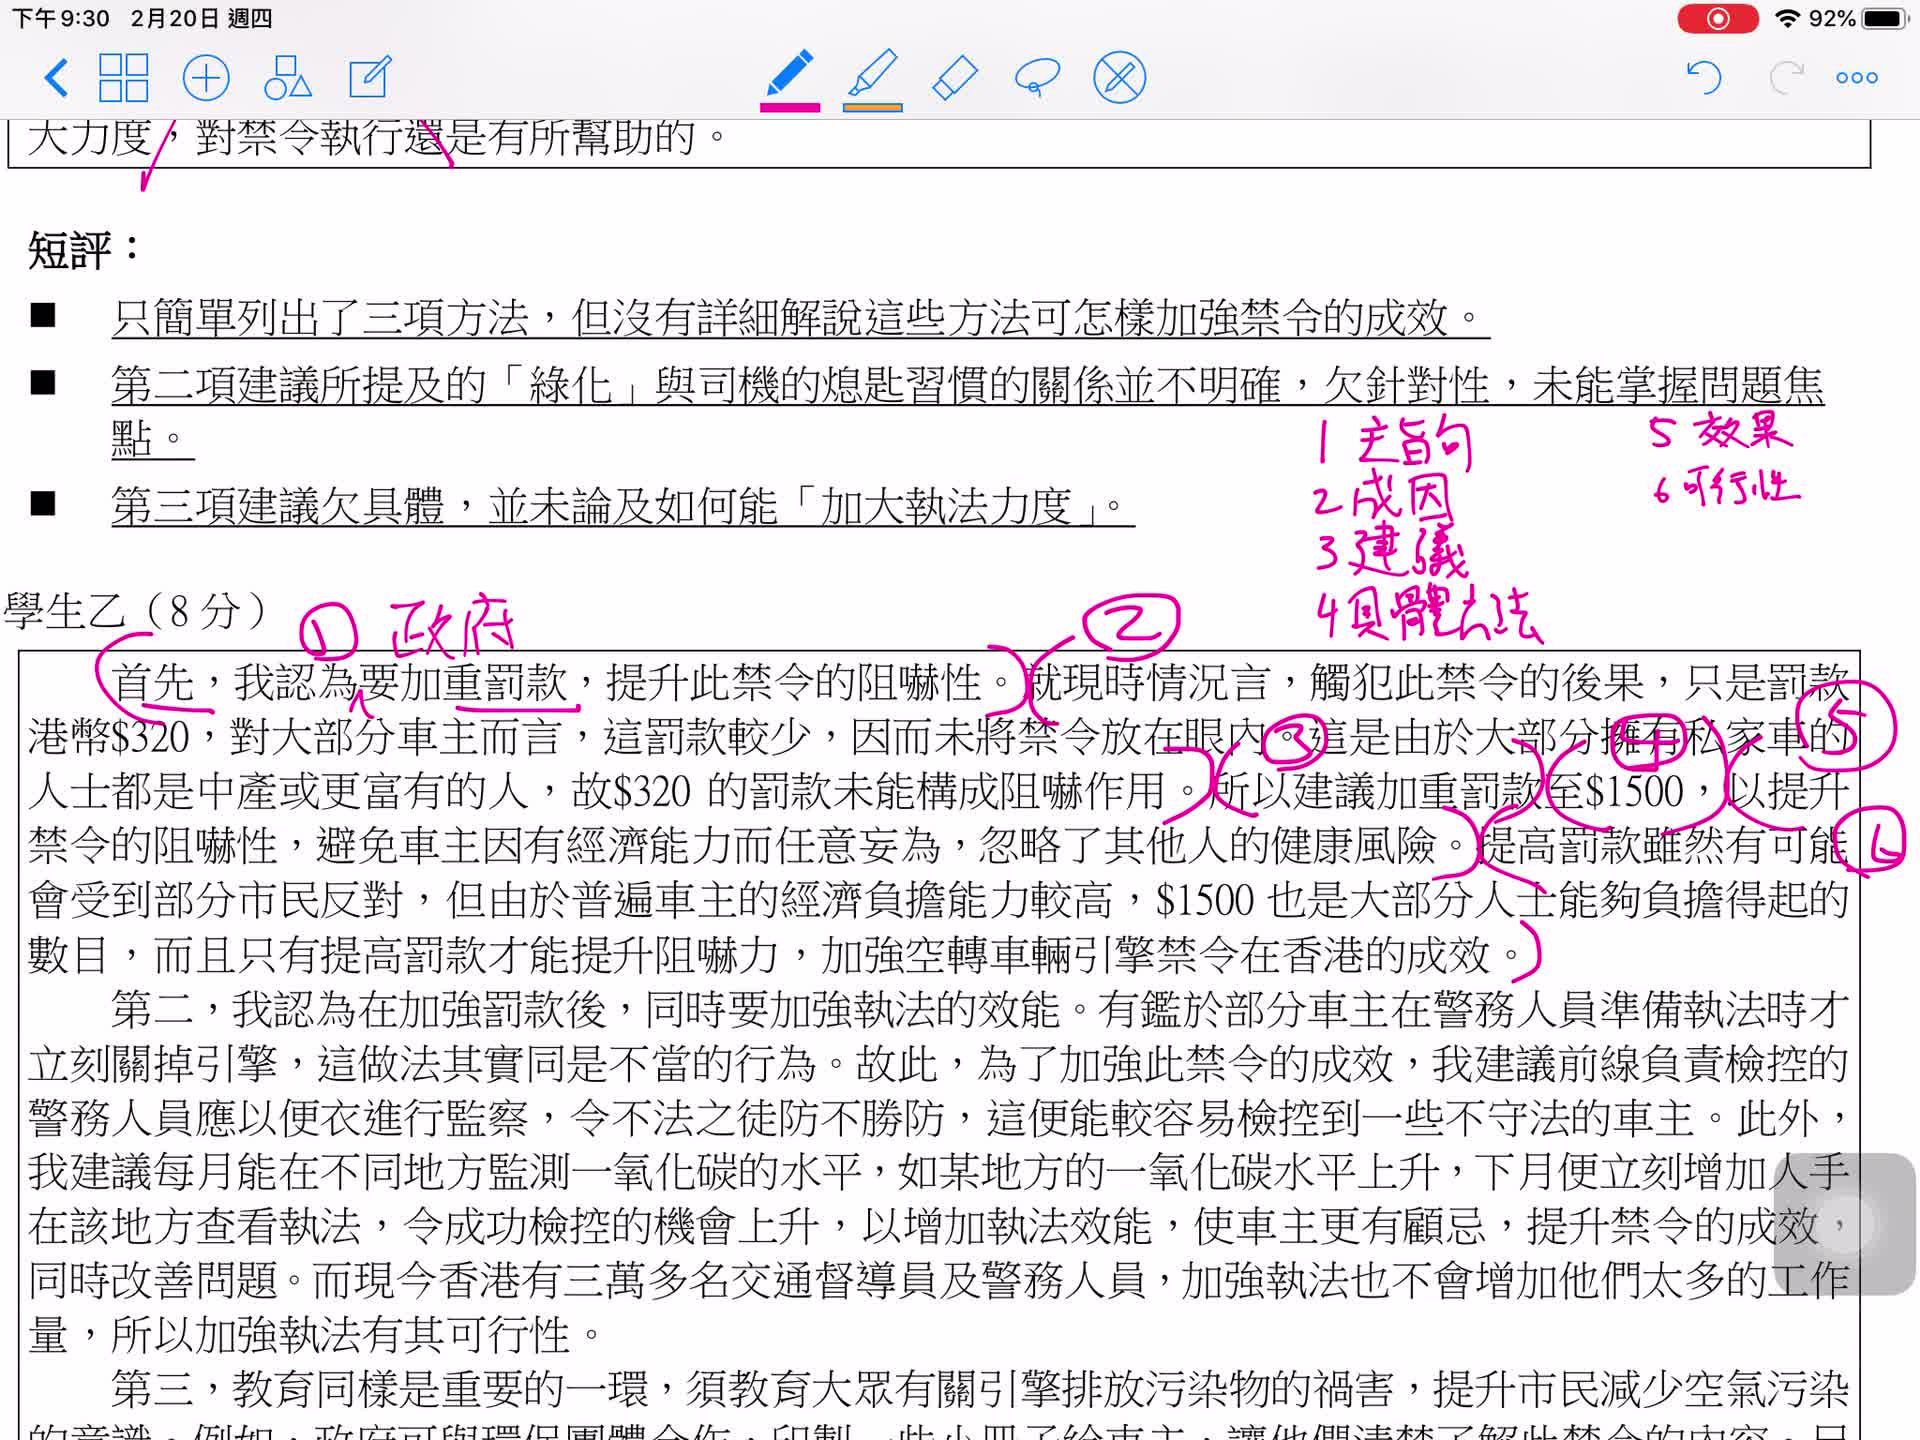Tap the edit note pencil-square icon

coord(369,77)
